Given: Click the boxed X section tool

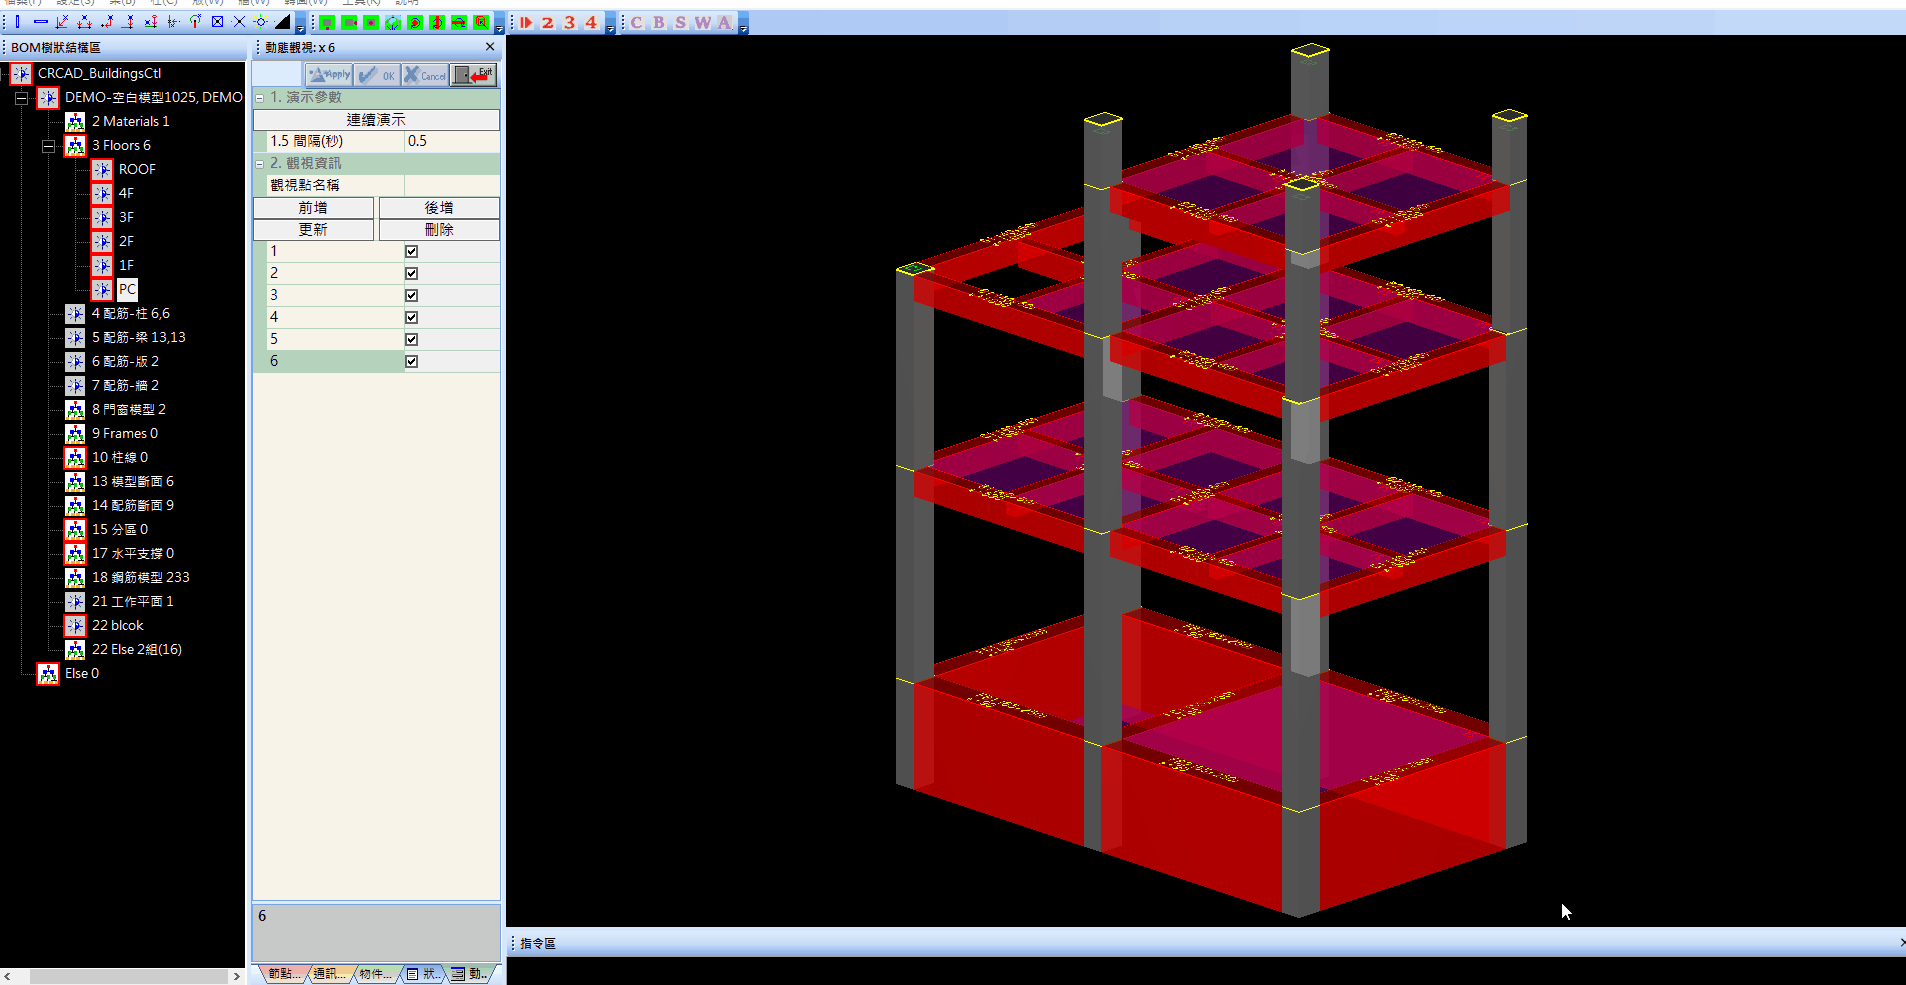Looking at the screenshot, I should pyautogui.click(x=217, y=22).
